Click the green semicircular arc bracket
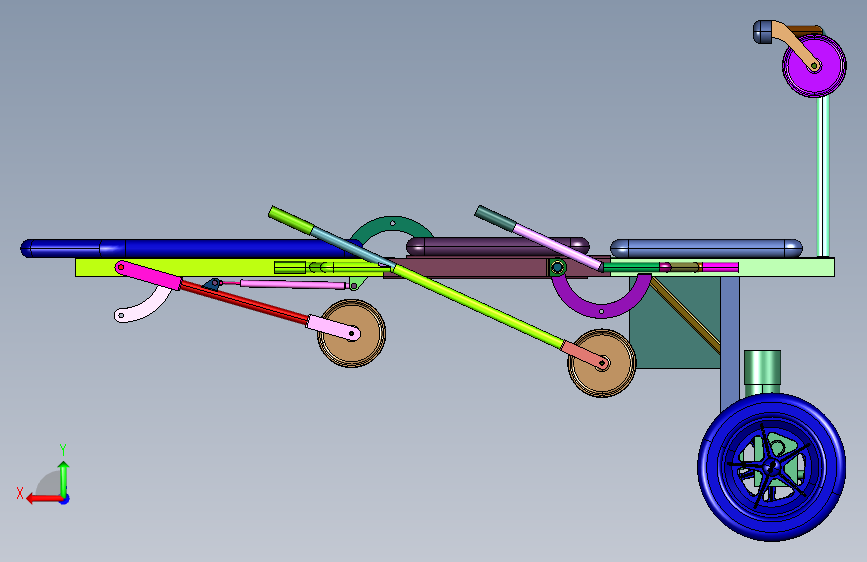 (392, 228)
